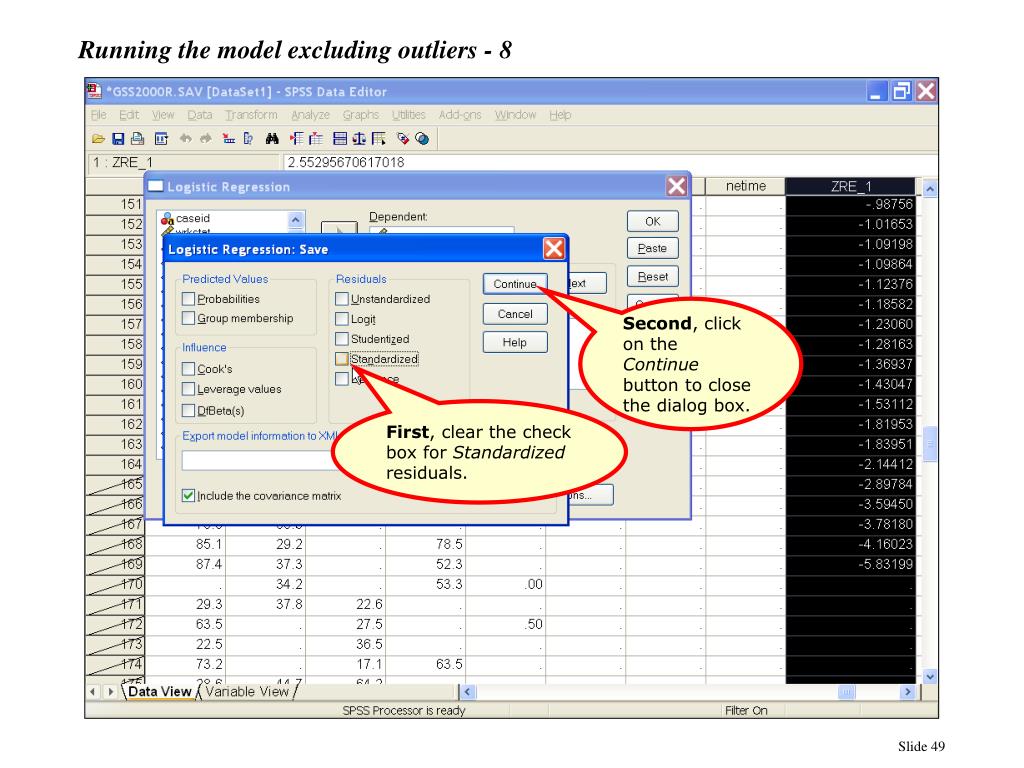The height and width of the screenshot is (768, 1024).
Task: Check the Cook's influence checkbox
Action: click(x=188, y=369)
